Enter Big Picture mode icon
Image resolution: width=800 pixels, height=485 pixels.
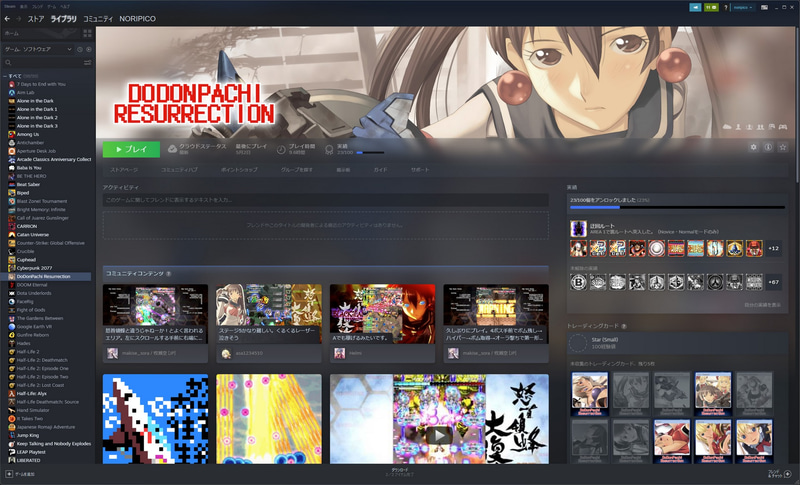pyautogui.click(x=764, y=7)
